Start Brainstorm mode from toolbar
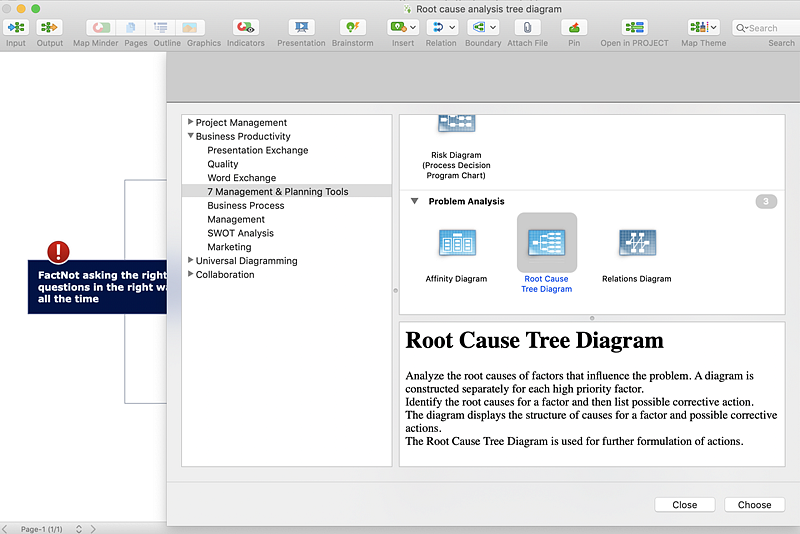800x534 pixels. [x=352, y=28]
